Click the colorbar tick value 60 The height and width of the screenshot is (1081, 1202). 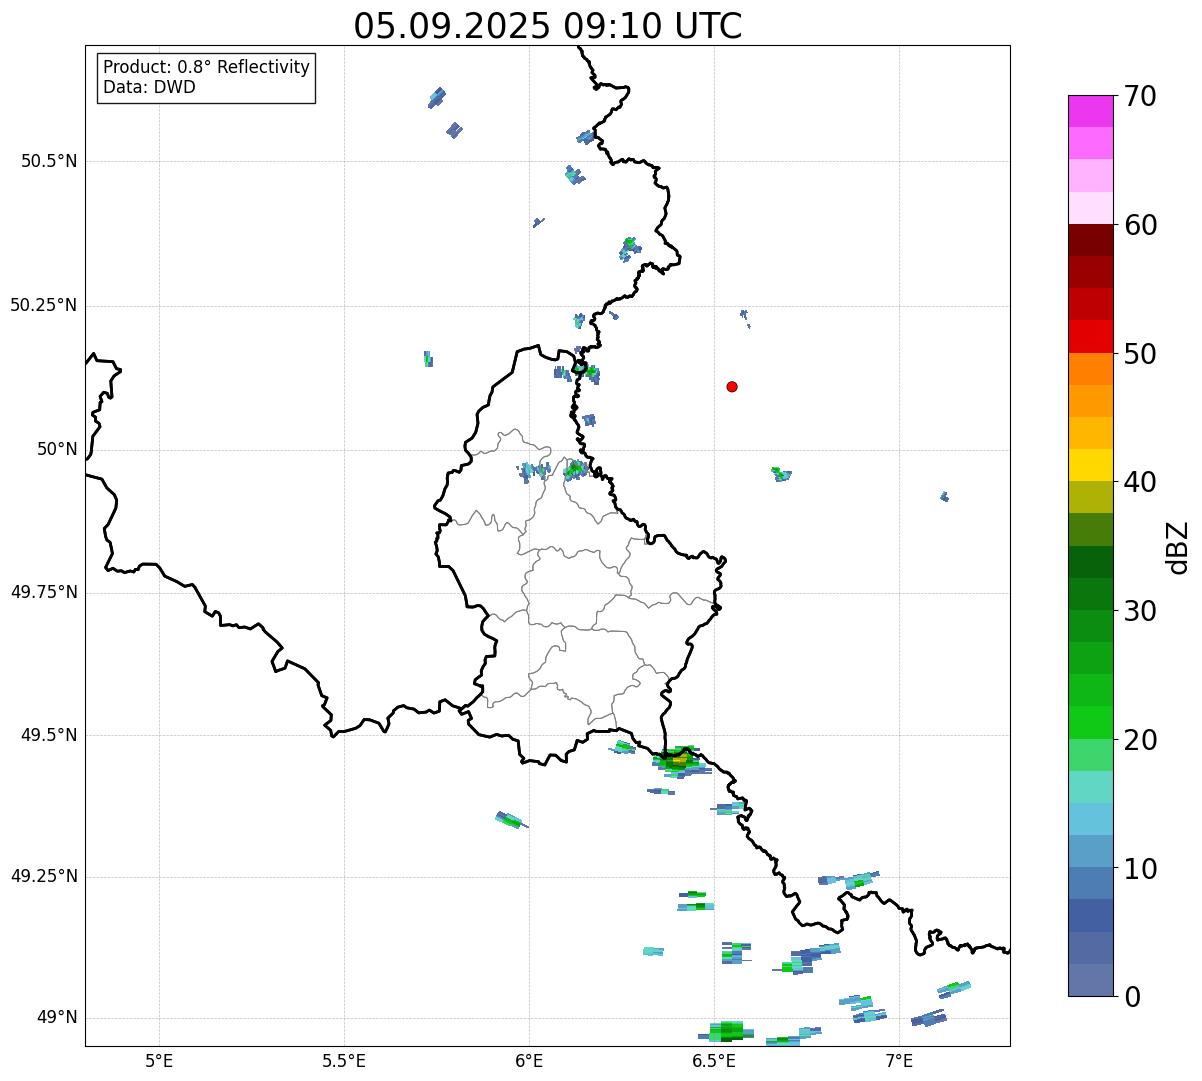(1139, 225)
